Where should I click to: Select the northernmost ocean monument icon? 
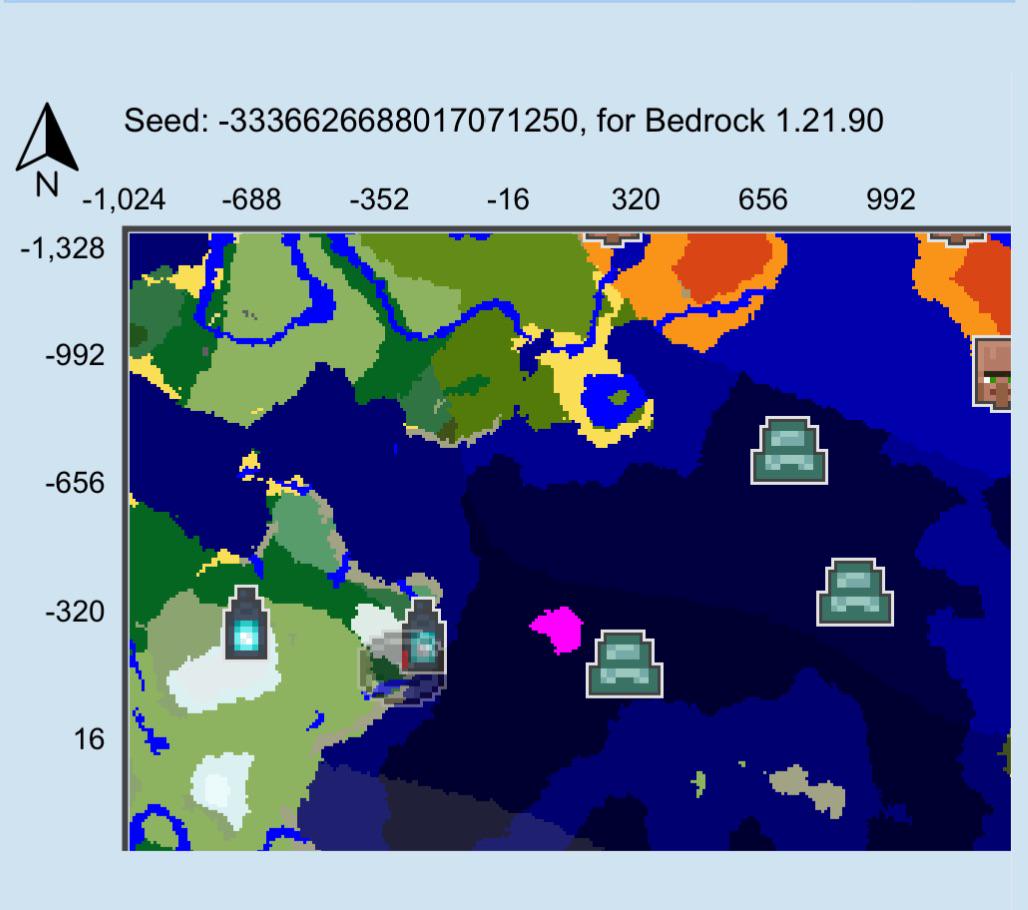point(789,450)
